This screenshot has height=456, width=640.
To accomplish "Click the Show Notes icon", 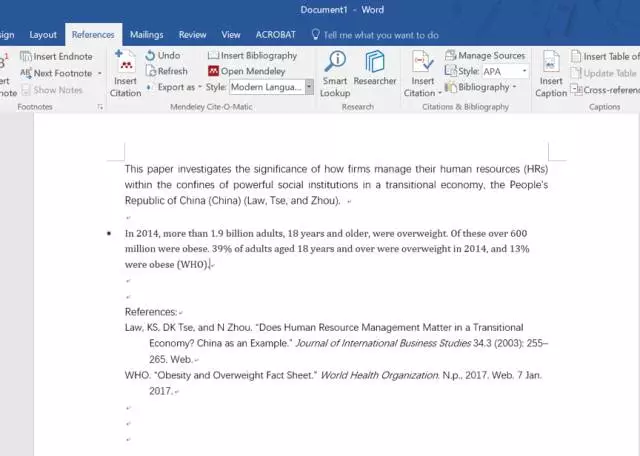I will [26, 90].
